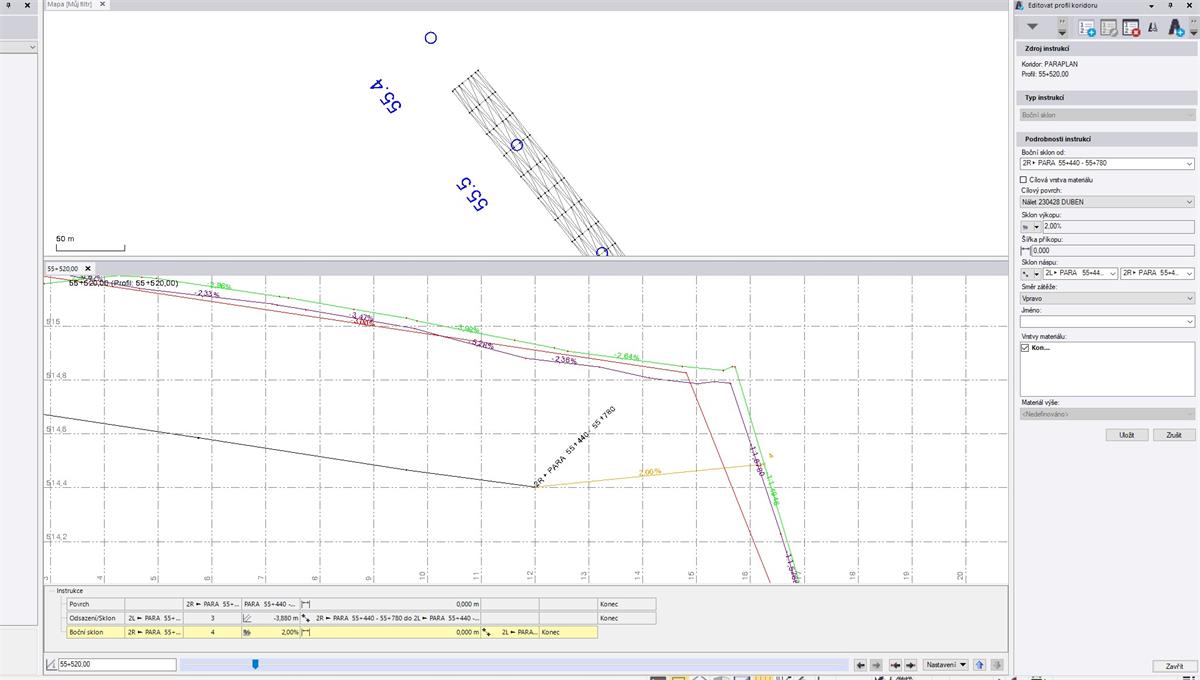This screenshot has height=680, width=1200.
Task: Open the Nastavení dropdown
Action: click(946, 665)
